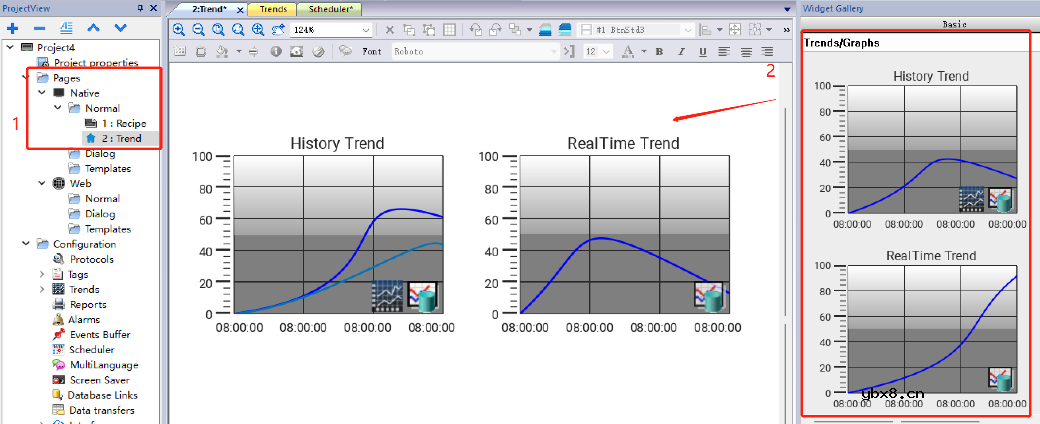The width and height of the screenshot is (1040, 424).
Task: Toggle underline text formatting
Action: click(x=702, y=51)
